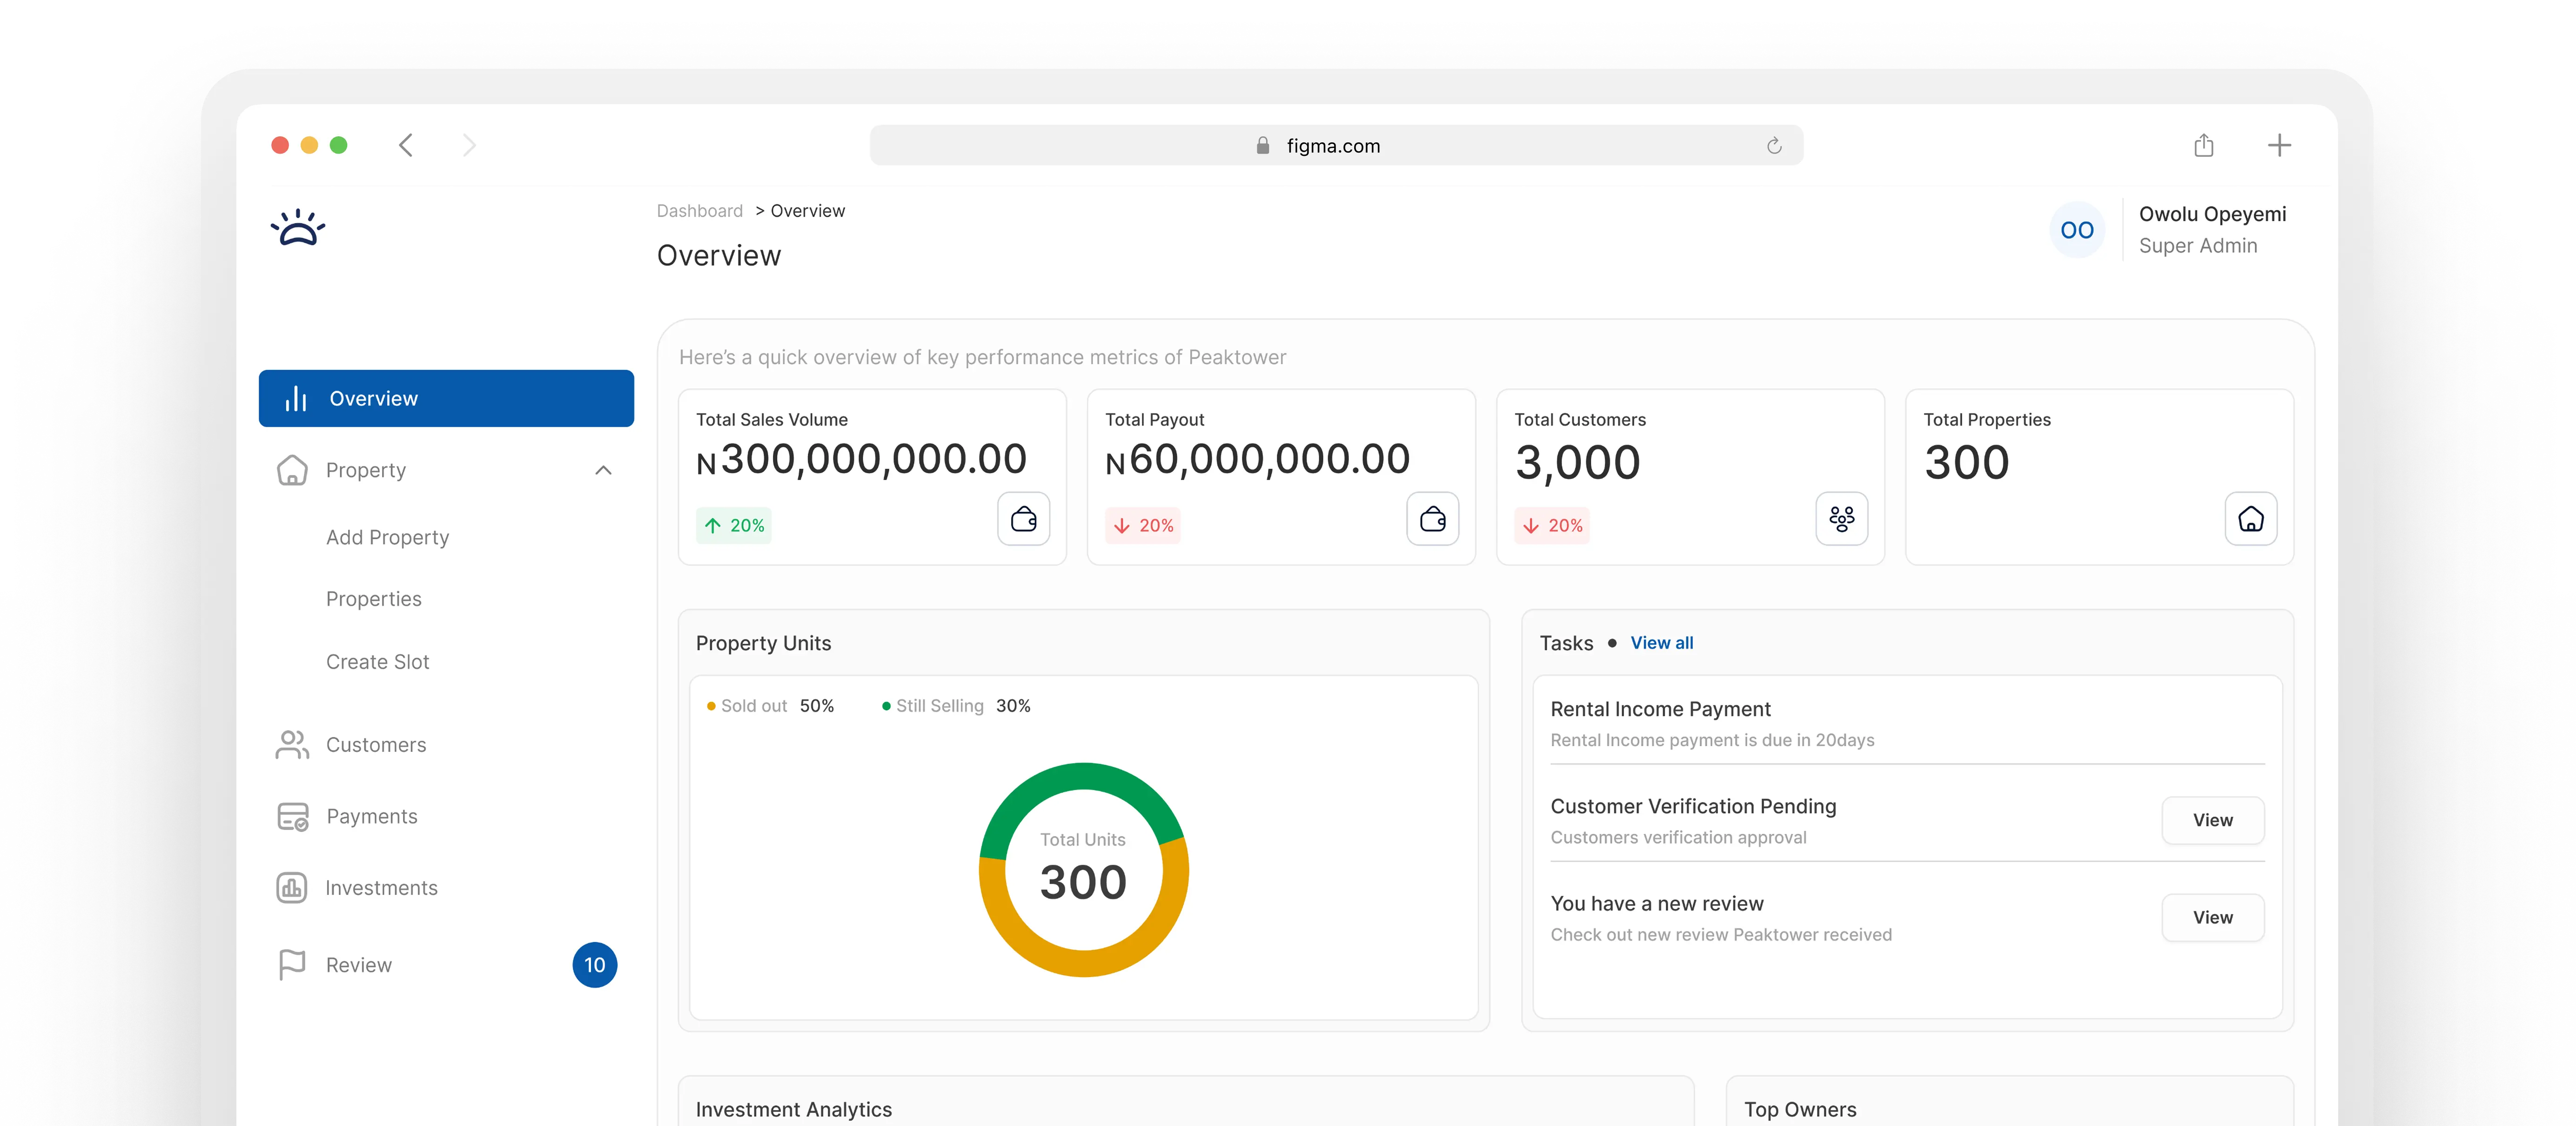Click the page reload icon in address bar
Viewport: 2576px width, 1126px height.
click(1773, 146)
